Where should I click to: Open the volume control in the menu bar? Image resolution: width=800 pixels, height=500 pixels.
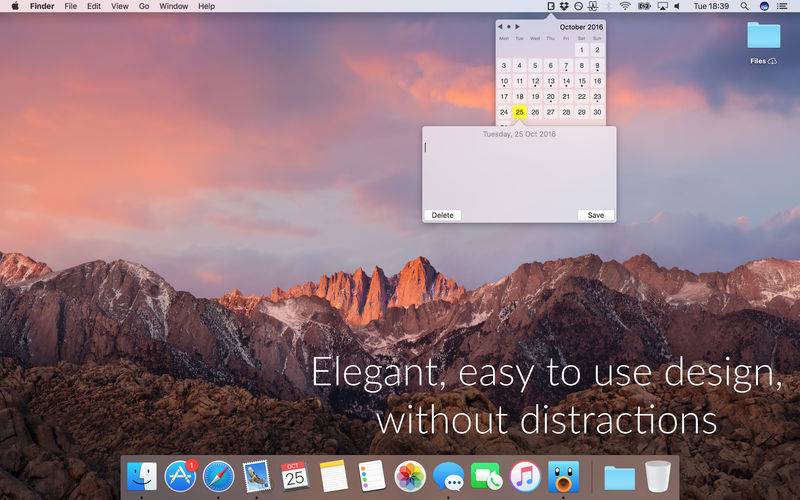pyautogui.click(x=680, y=6)
